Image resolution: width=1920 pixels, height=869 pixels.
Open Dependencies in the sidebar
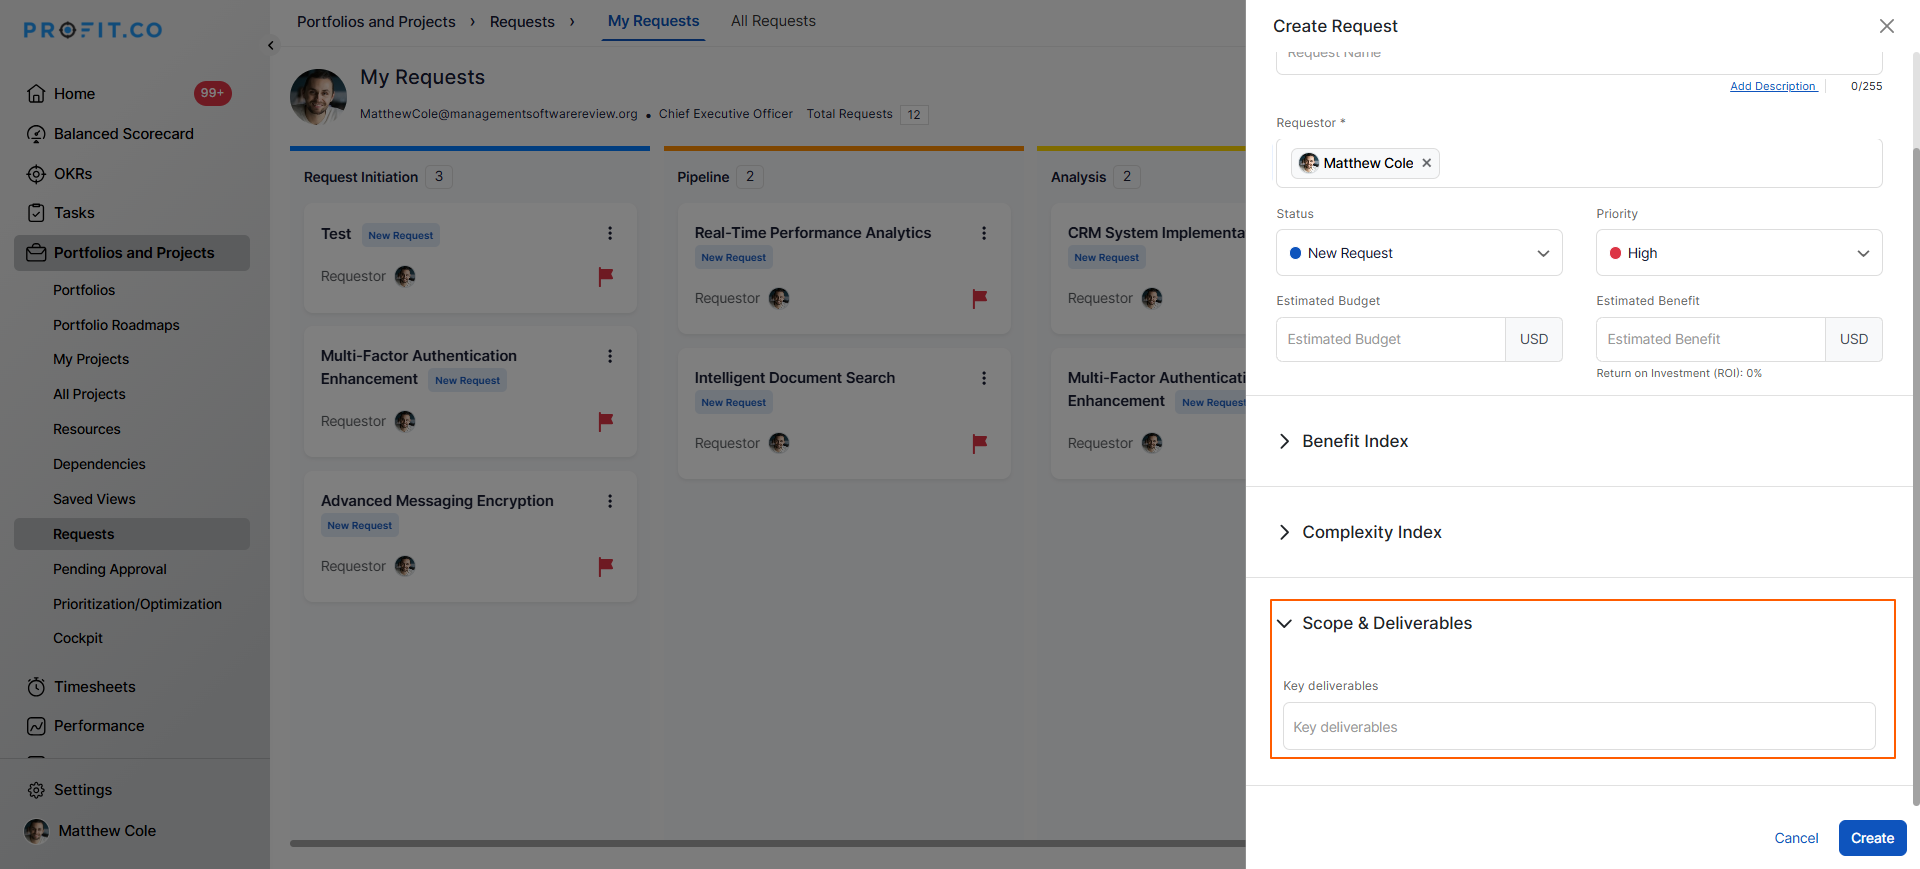99,464
